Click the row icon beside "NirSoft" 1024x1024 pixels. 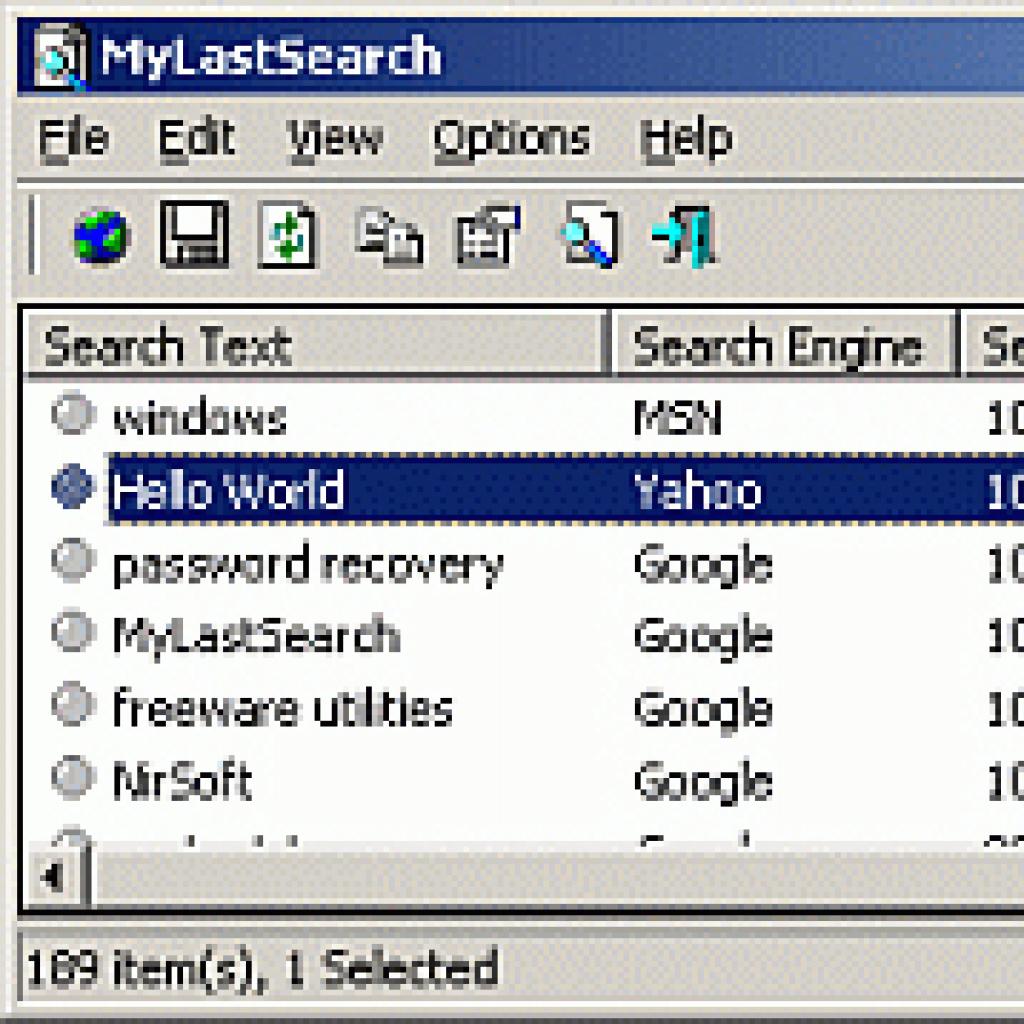click(74, 778)
